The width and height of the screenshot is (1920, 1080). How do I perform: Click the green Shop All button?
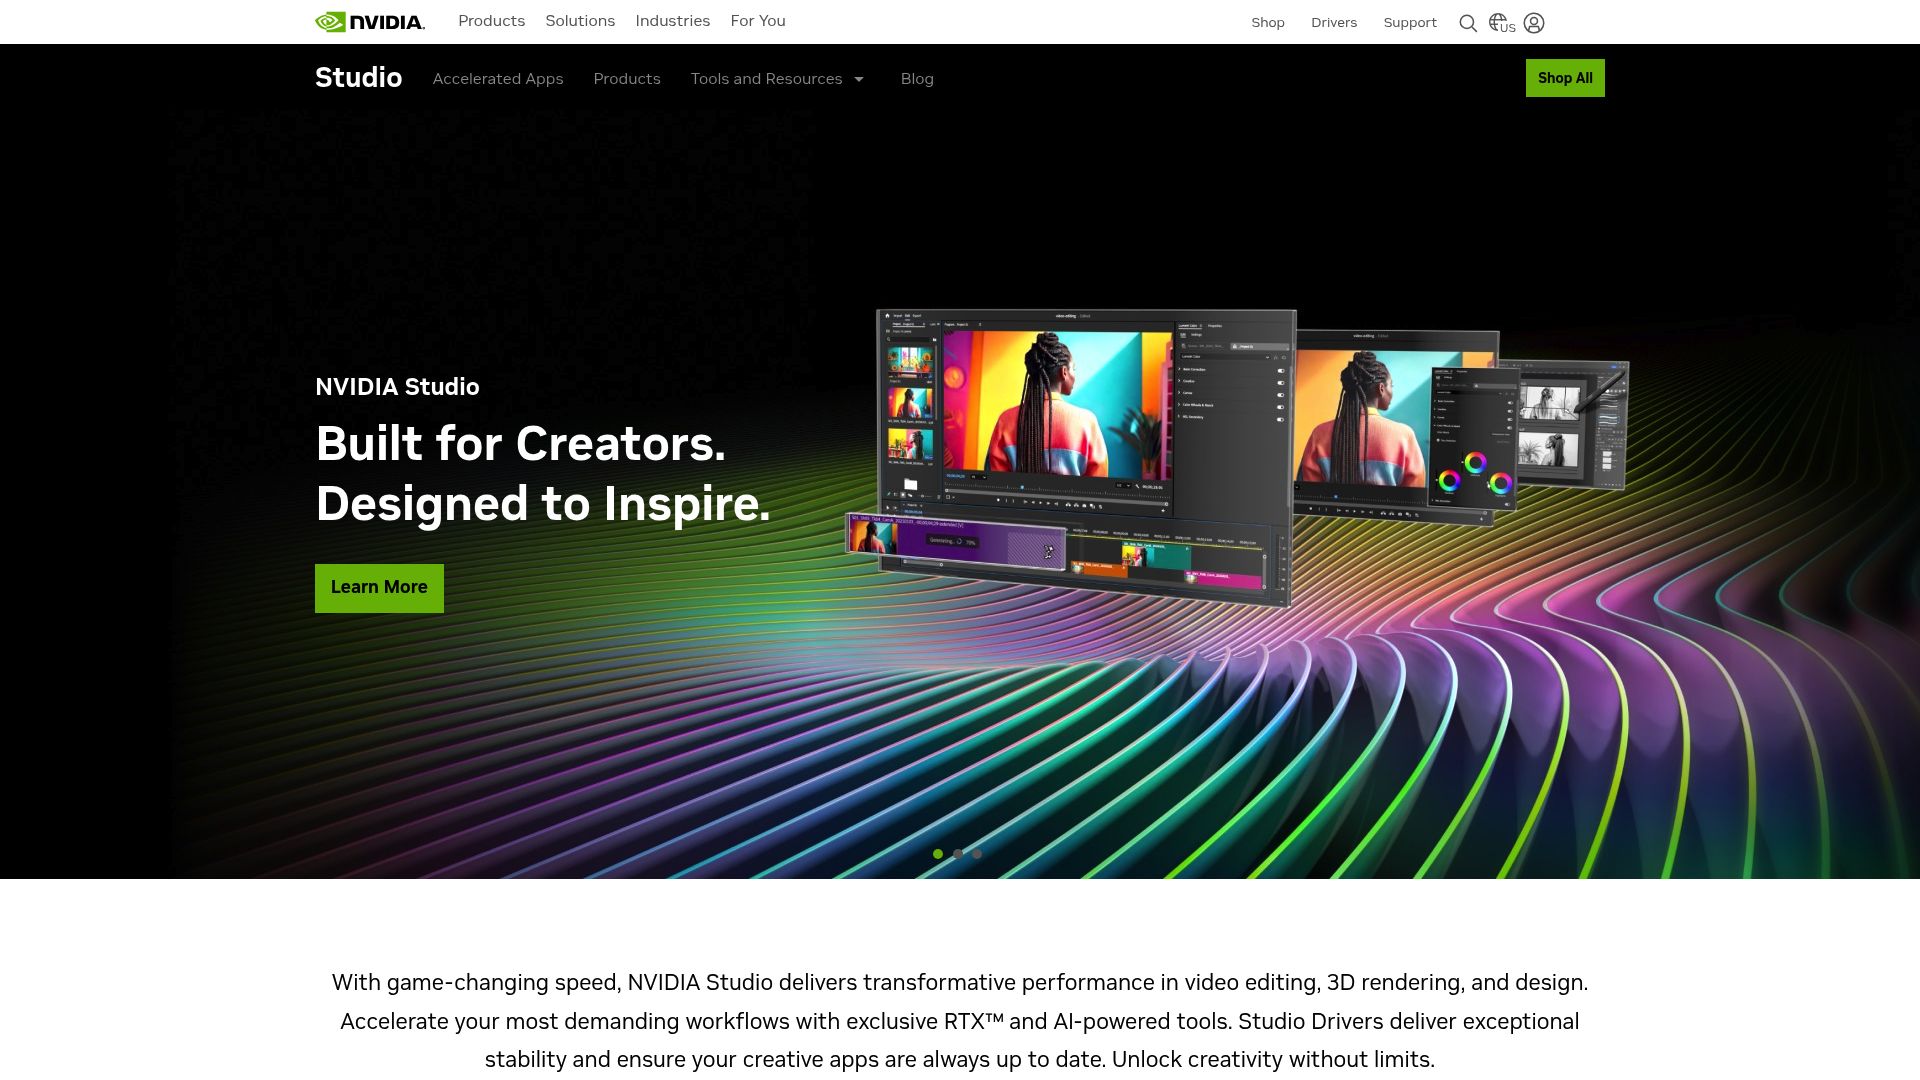point(1565,77)
